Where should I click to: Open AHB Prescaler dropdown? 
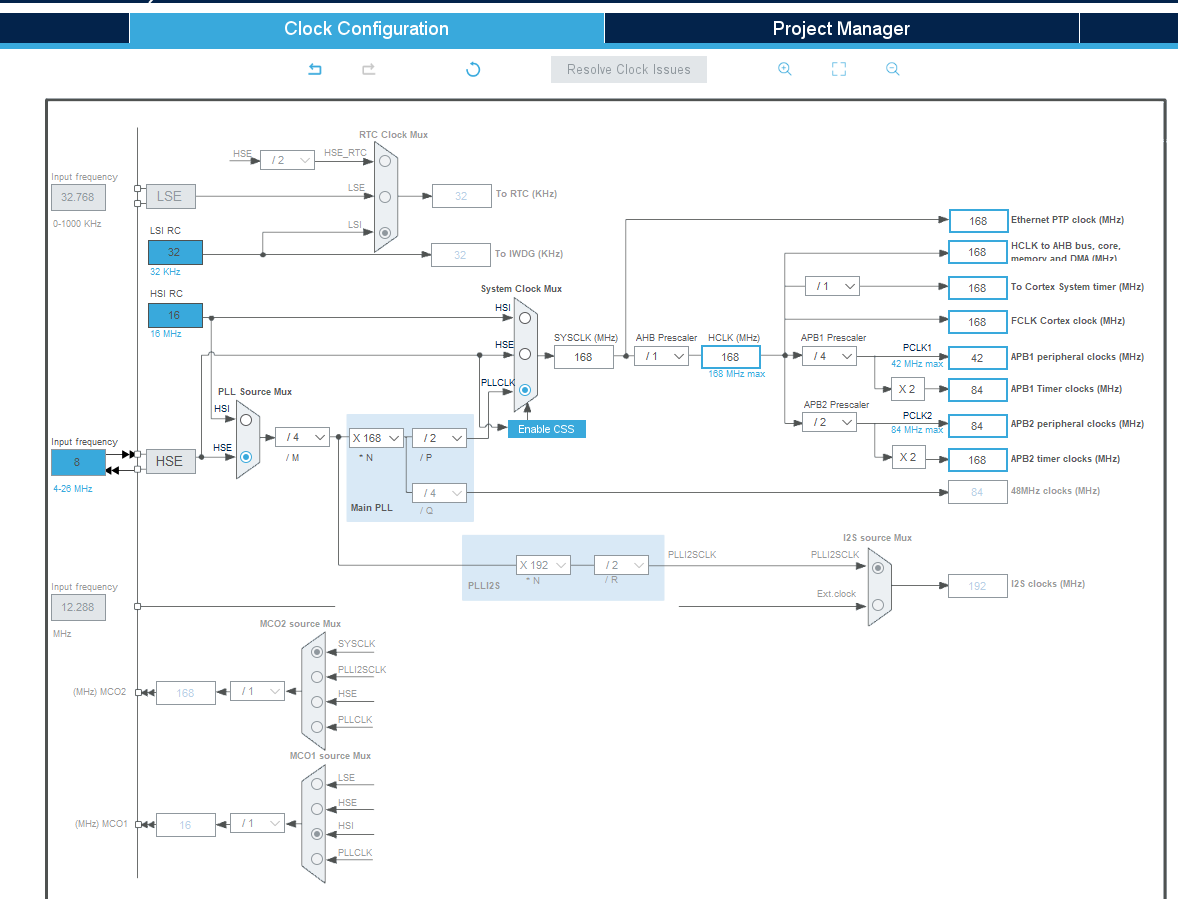coord(661,356)
